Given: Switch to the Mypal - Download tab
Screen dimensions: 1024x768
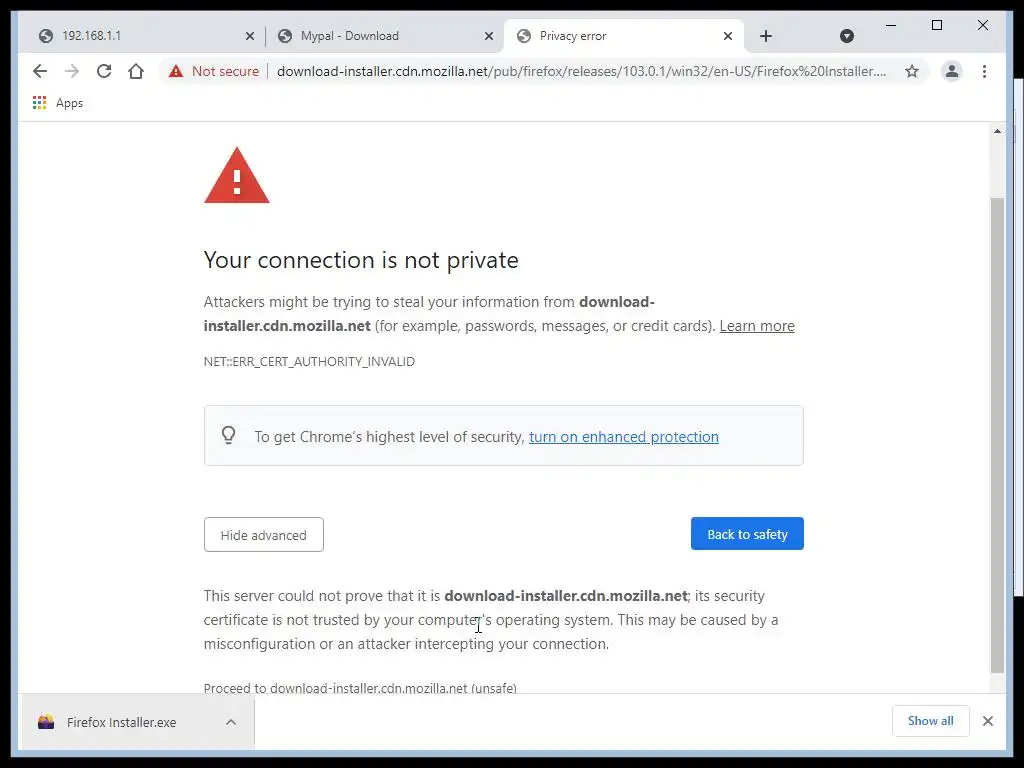Looking at the screenshot, I should (378, 36).
